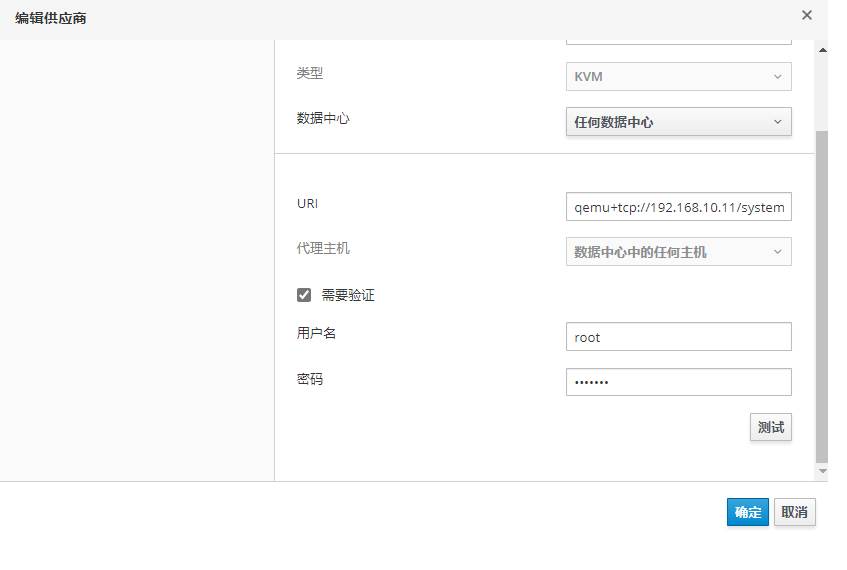Focus the URI field containing qemu+tcp address

[678, 207]
